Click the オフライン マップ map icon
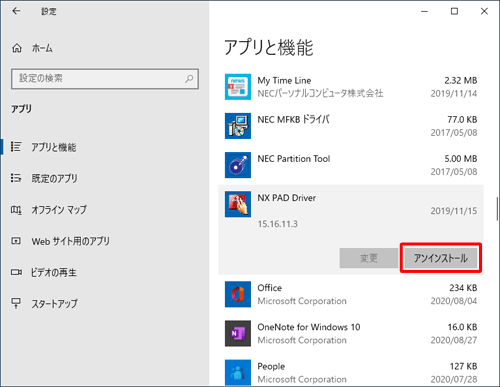500x387 pixels. pyautogui.click(x=16, y=210)
